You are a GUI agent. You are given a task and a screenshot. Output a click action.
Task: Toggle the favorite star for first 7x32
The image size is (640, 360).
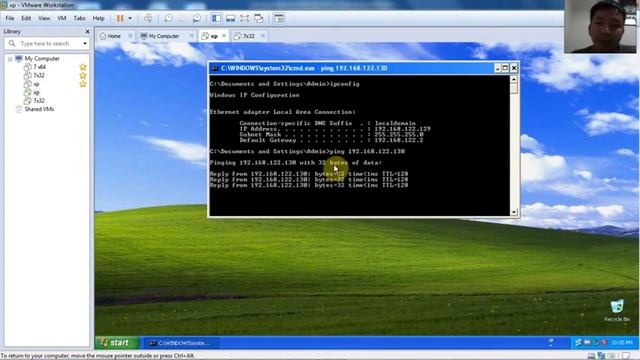pyautogui.click(x=83, y=76)
